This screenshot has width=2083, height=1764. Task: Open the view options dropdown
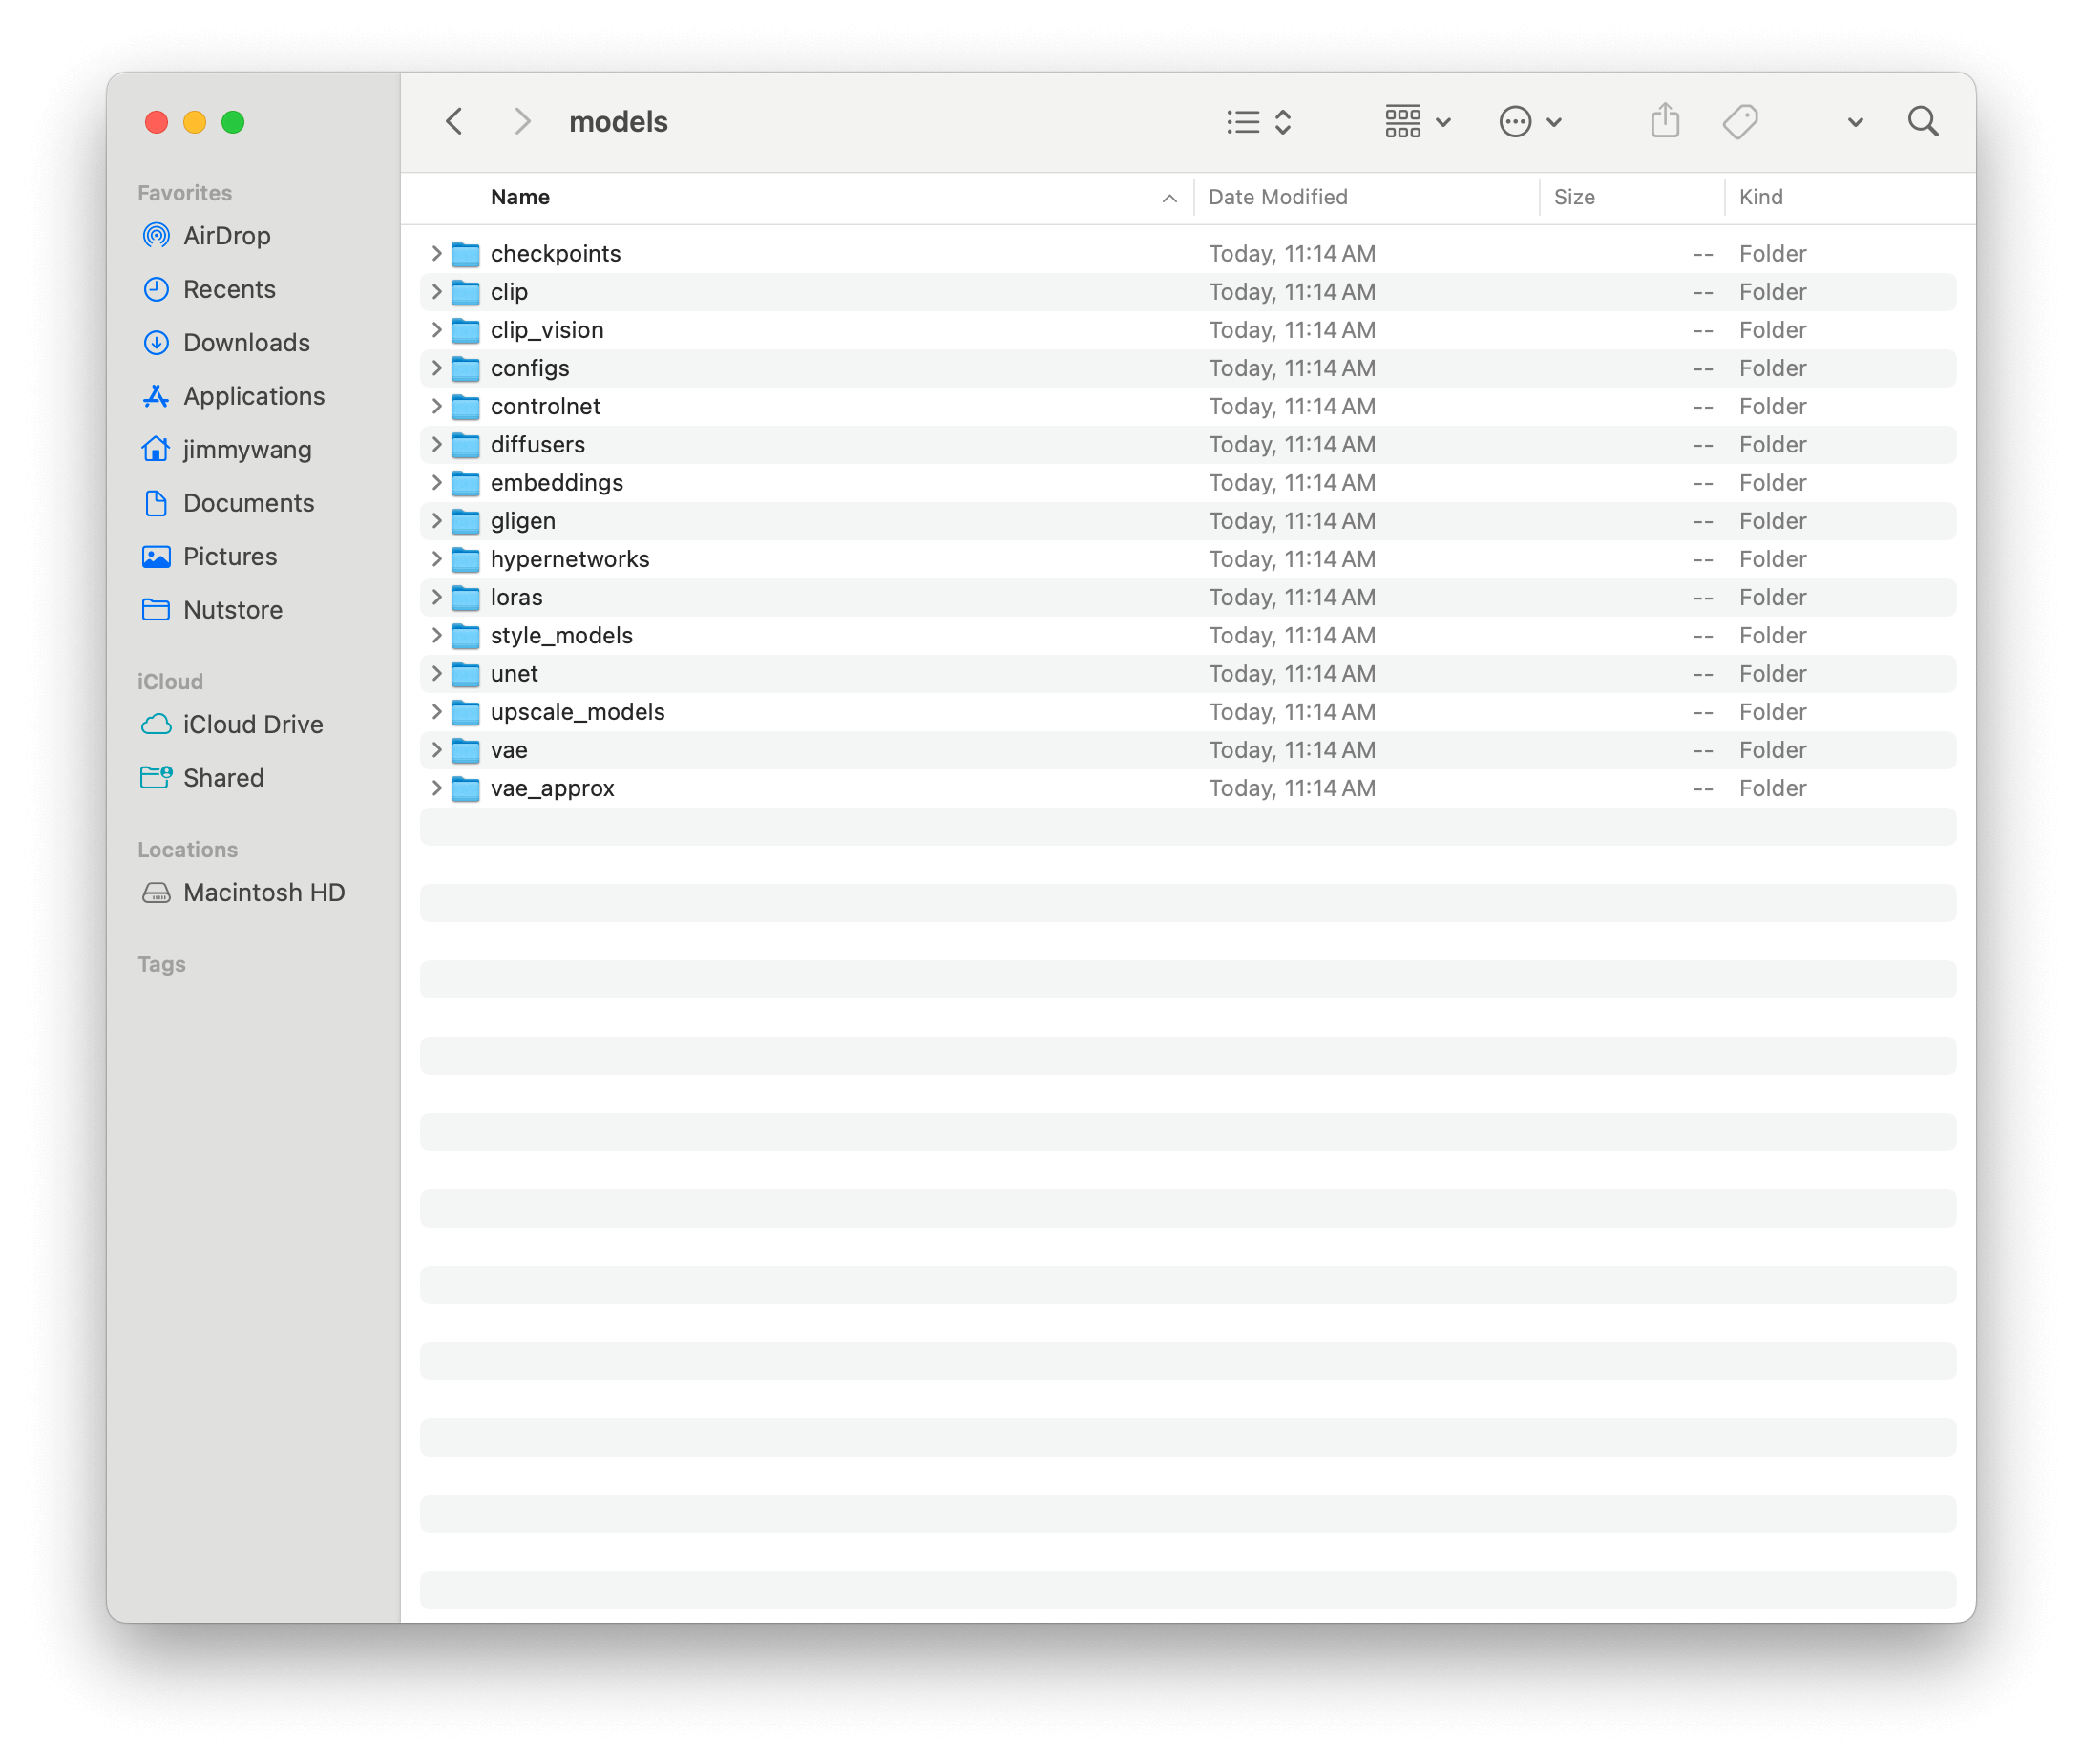click(1258, 121)
